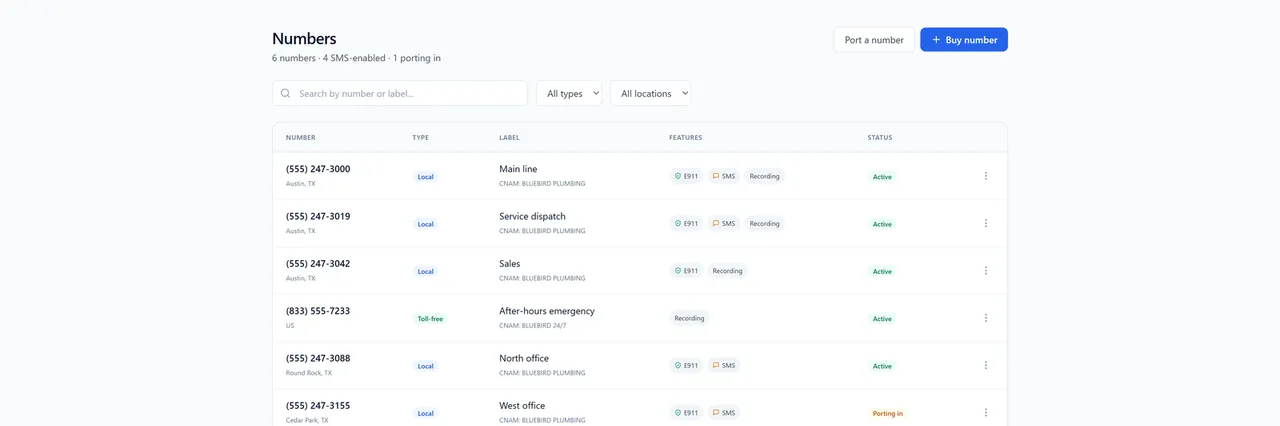Image resolution: width=1280 pixels, height=426 pixels.
Task: Click the Recording badge on After-hours emergency row
Action: pyautogui.click(x=690, y=318)
